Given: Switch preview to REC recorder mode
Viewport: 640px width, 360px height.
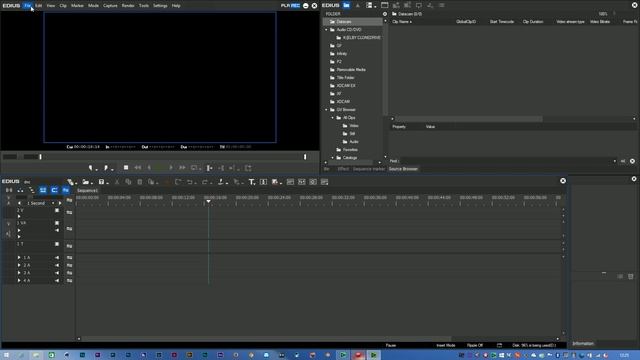Looking at the screenshot, I should 296,6.
